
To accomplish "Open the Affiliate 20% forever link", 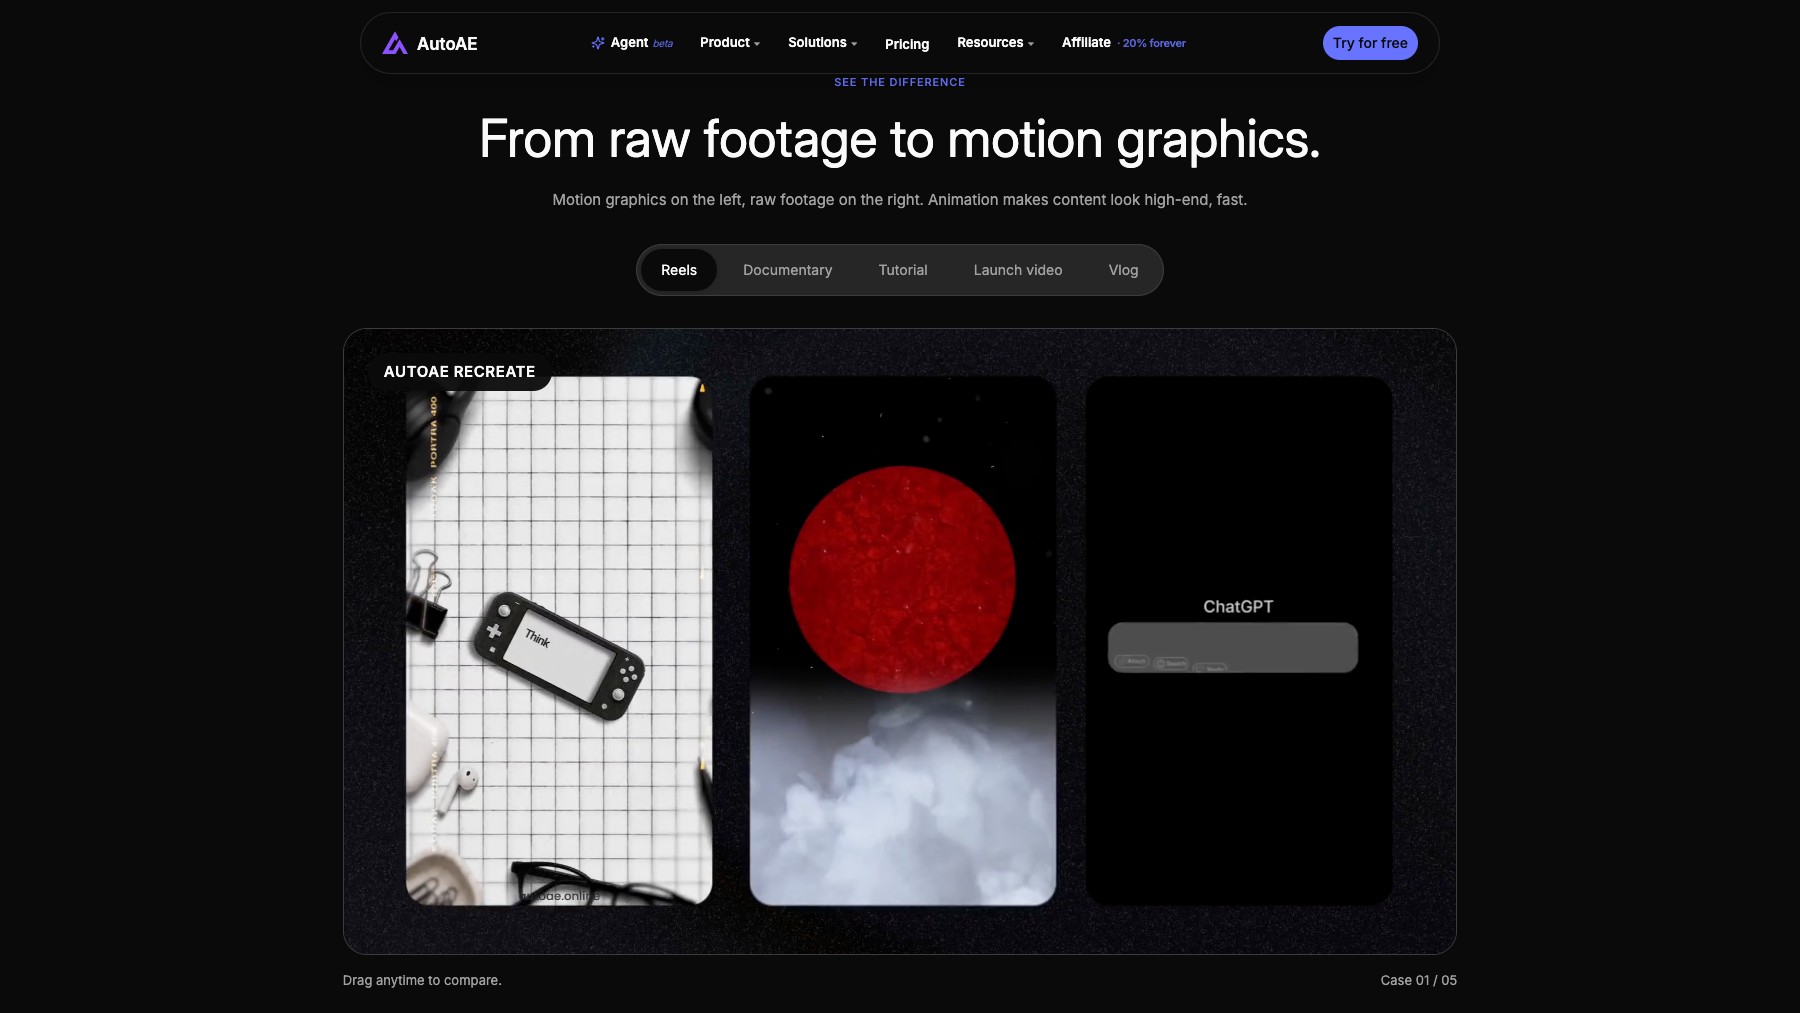I will point(1123,43).
